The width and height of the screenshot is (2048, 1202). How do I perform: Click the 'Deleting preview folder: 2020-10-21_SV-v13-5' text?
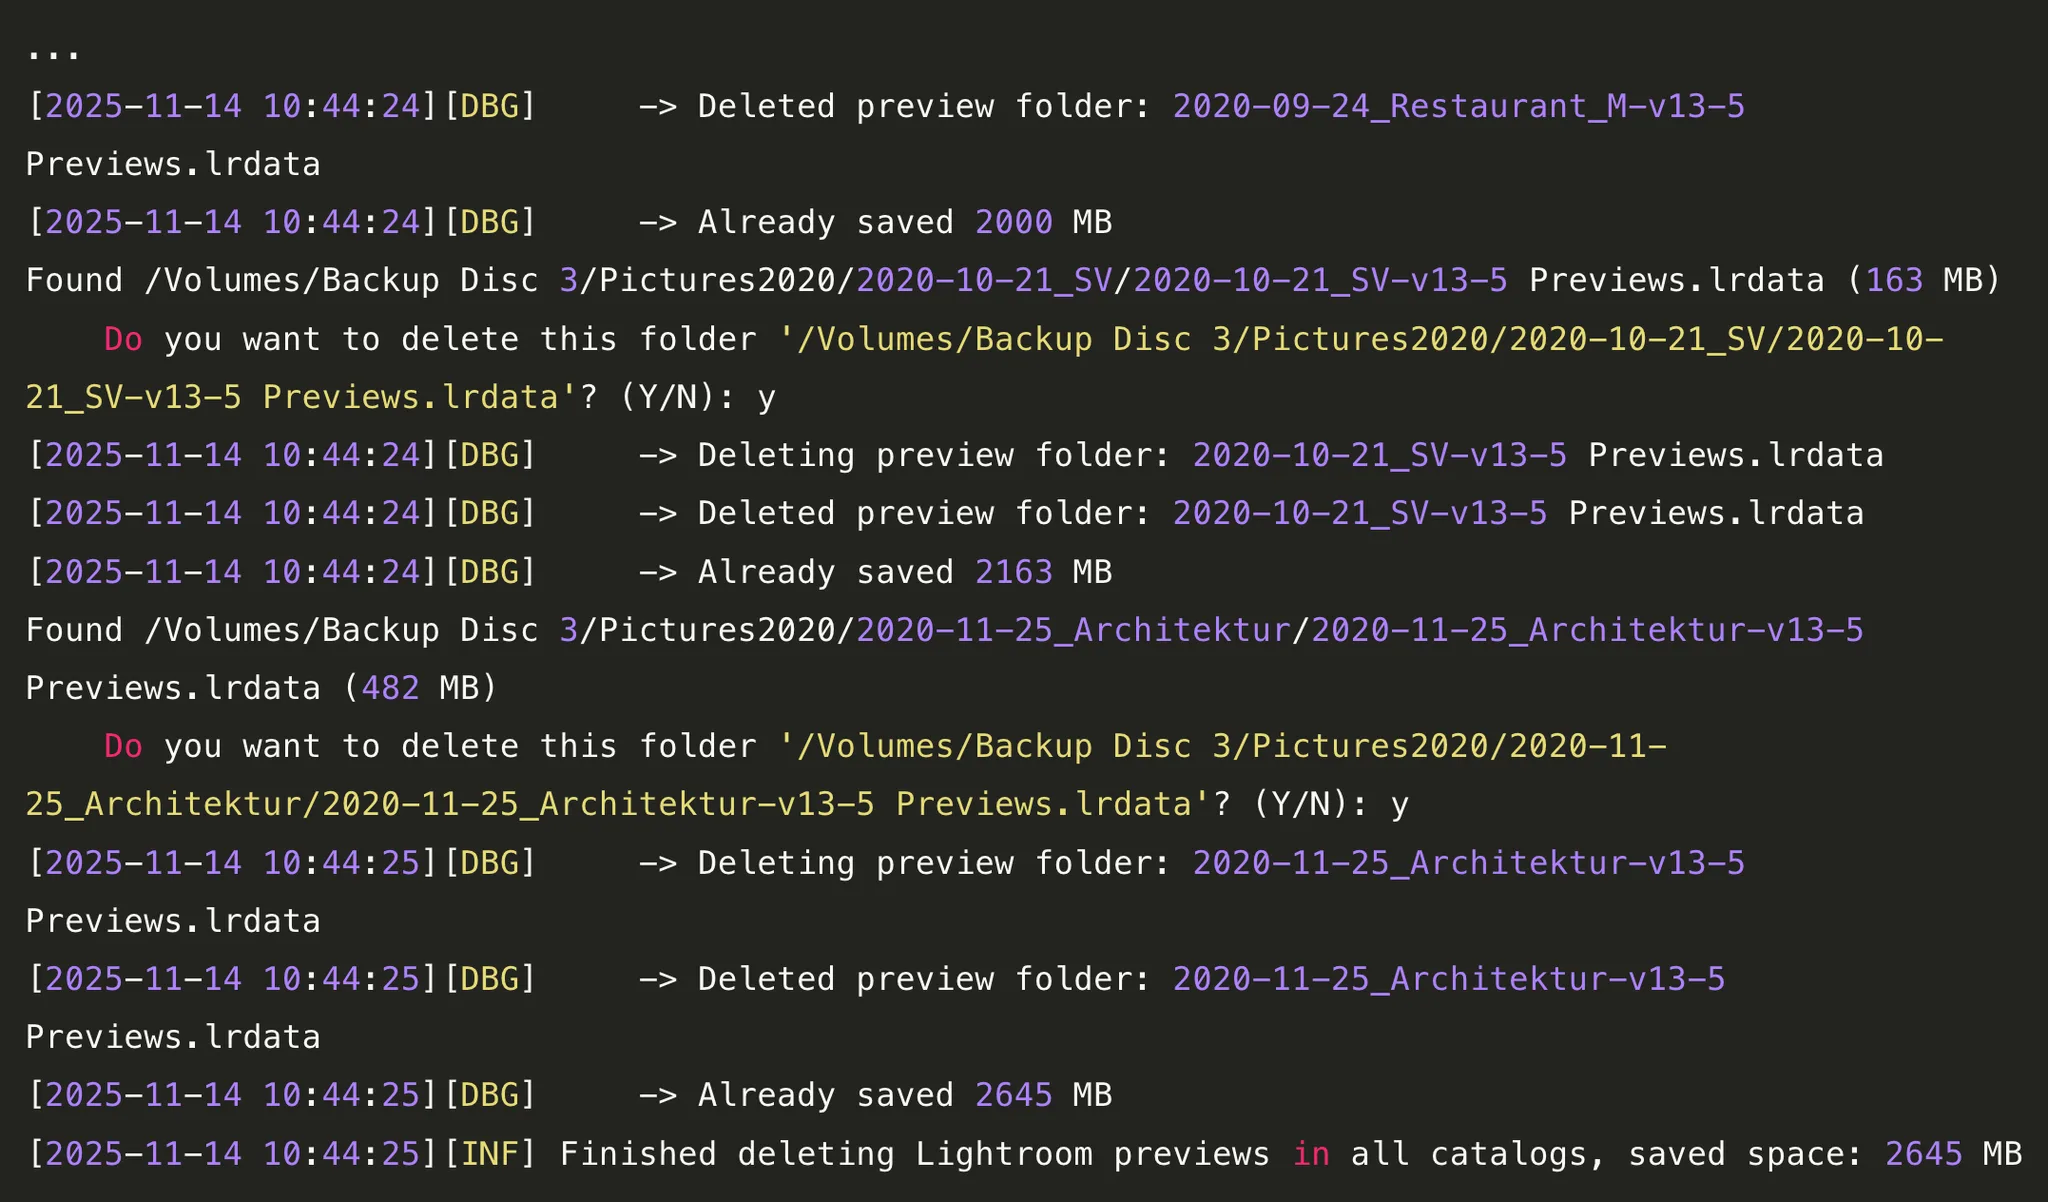point(1132,455)
